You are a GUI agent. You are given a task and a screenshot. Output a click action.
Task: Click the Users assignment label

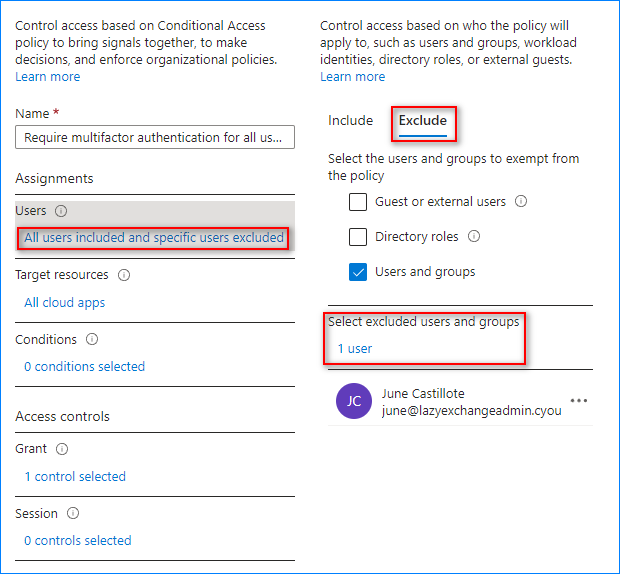[x=30, y=211]
